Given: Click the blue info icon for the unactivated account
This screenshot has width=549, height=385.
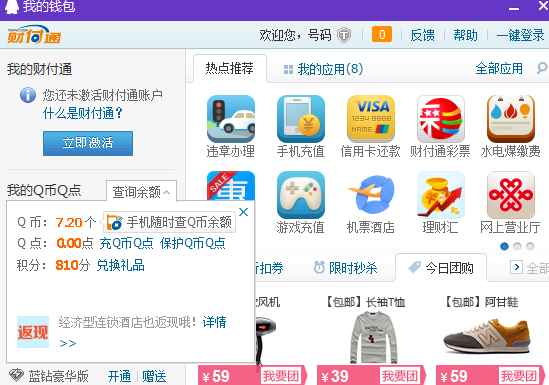Looking at the screenshot, I should [x=28, y=95].
